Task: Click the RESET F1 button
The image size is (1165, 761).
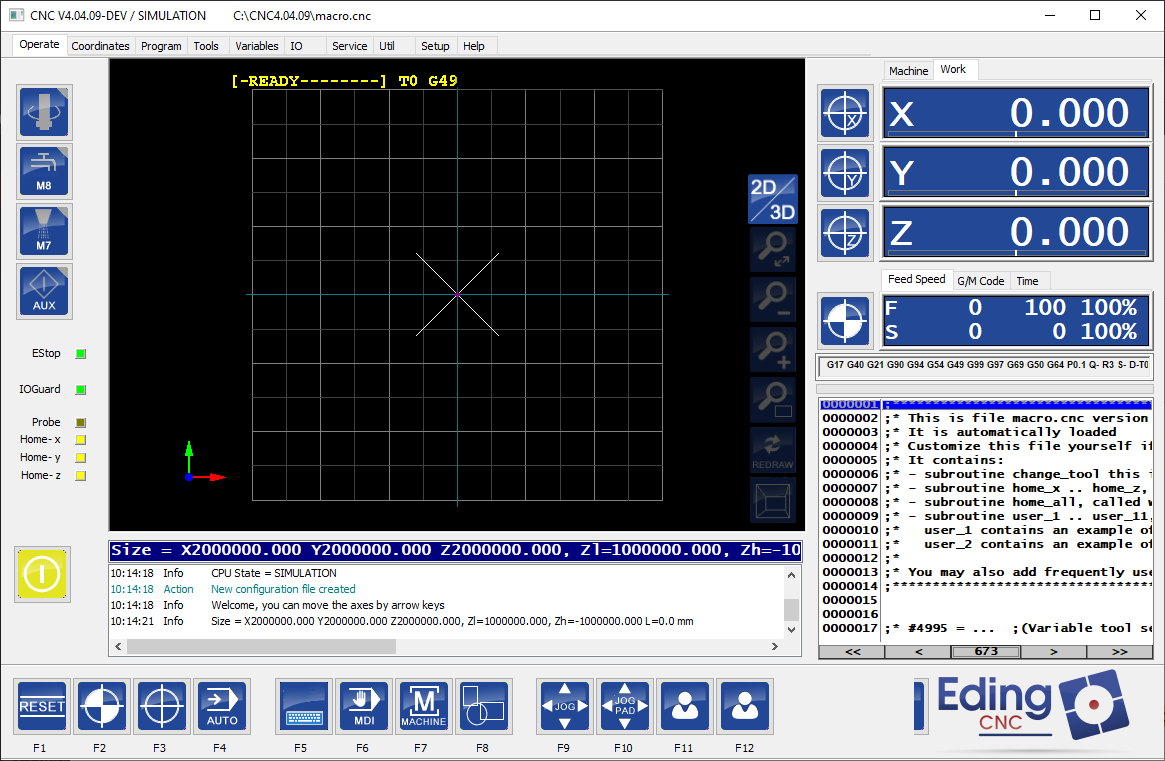Action: tap(42, 706)
